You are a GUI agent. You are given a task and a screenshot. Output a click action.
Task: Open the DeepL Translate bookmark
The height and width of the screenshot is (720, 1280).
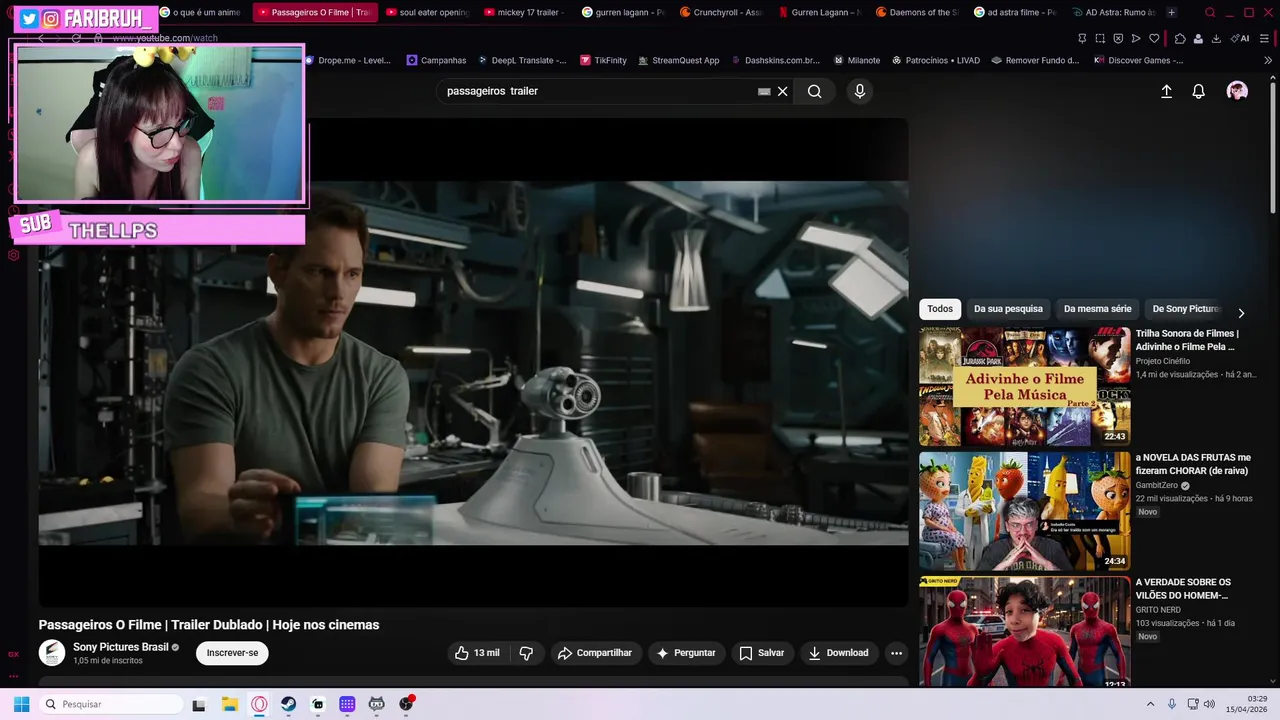point(521,60)
